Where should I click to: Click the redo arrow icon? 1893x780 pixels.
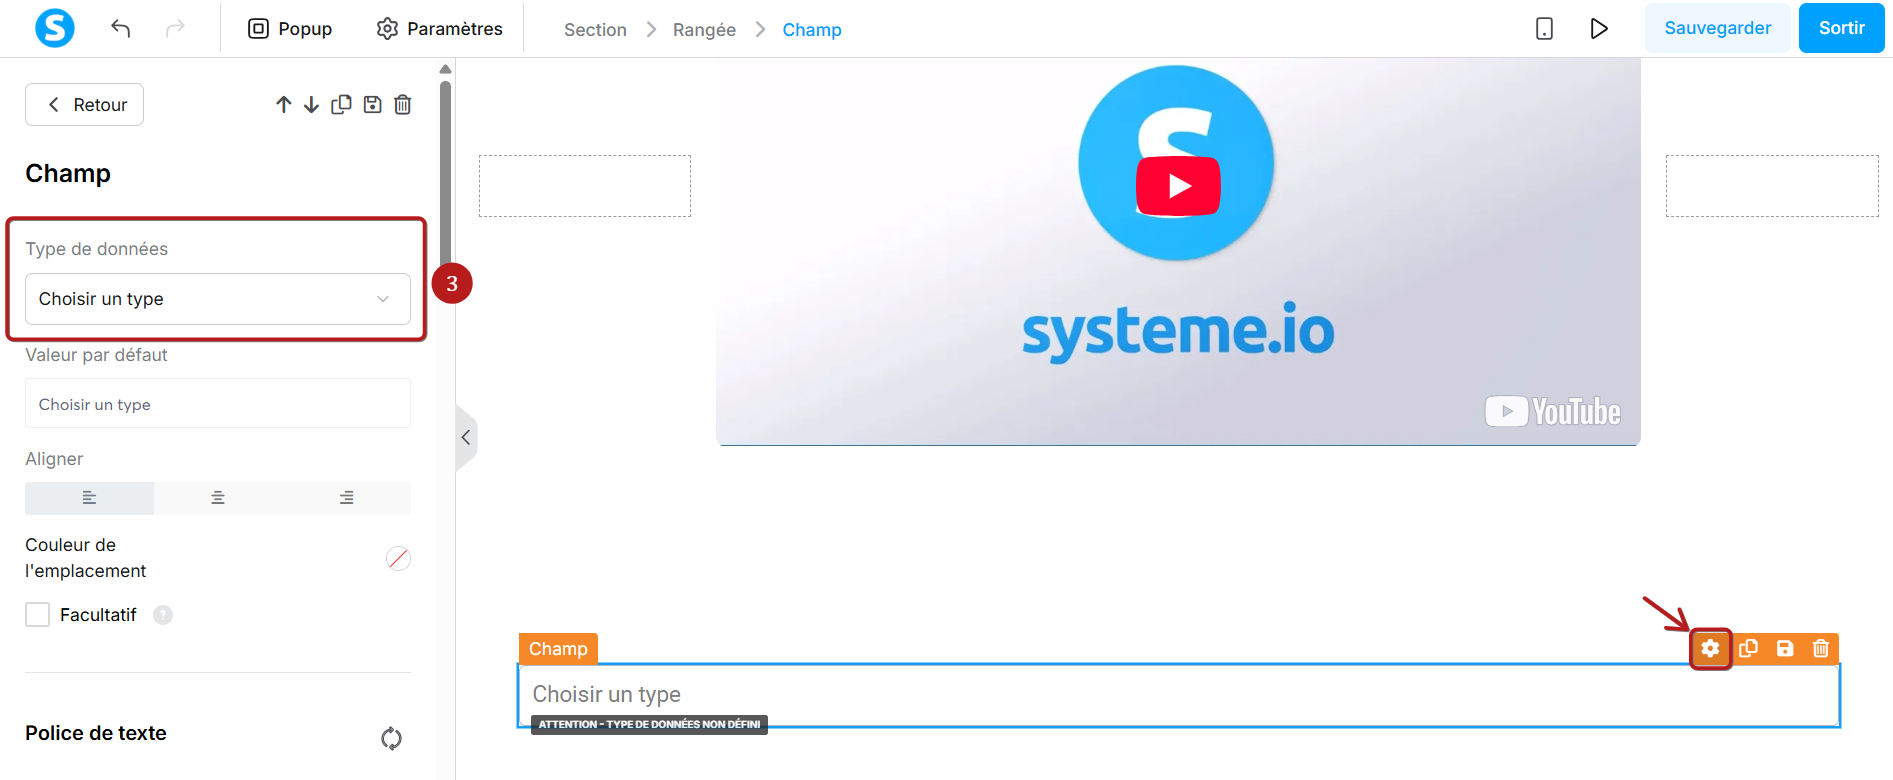[175, 28]
